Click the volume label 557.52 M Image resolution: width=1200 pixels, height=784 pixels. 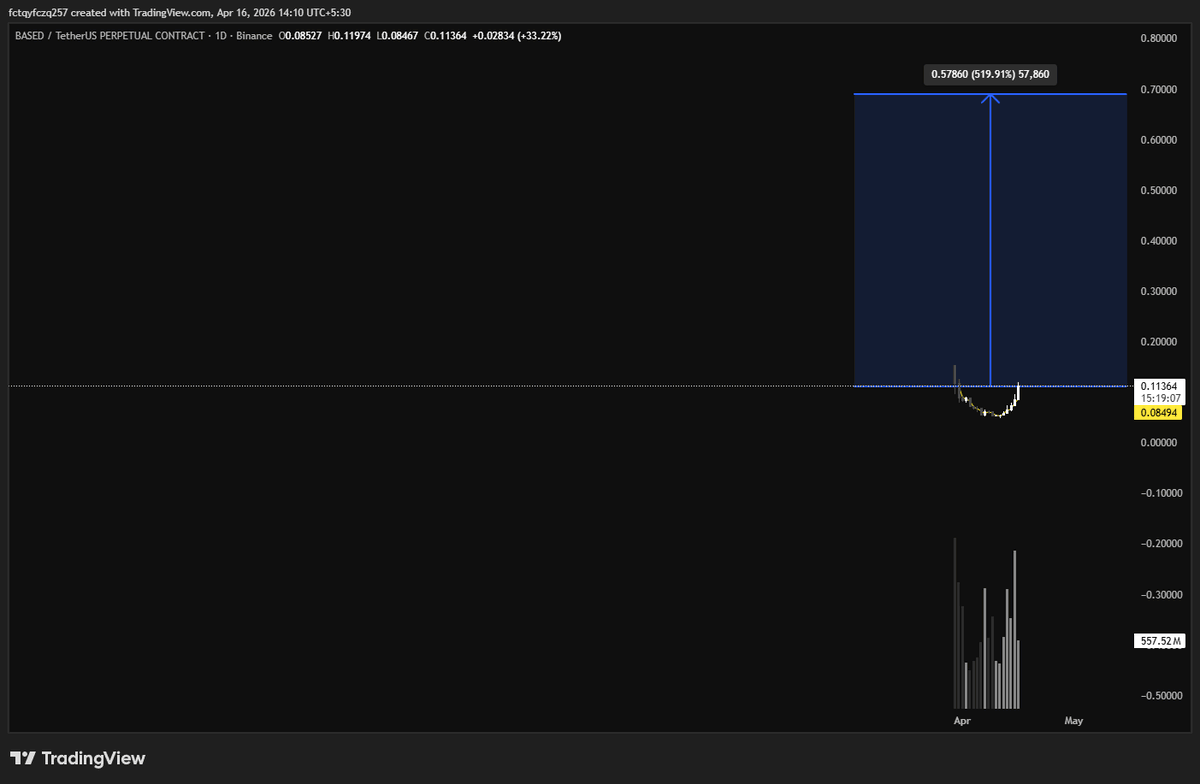pyautogui.click(x=1159, y=641)
